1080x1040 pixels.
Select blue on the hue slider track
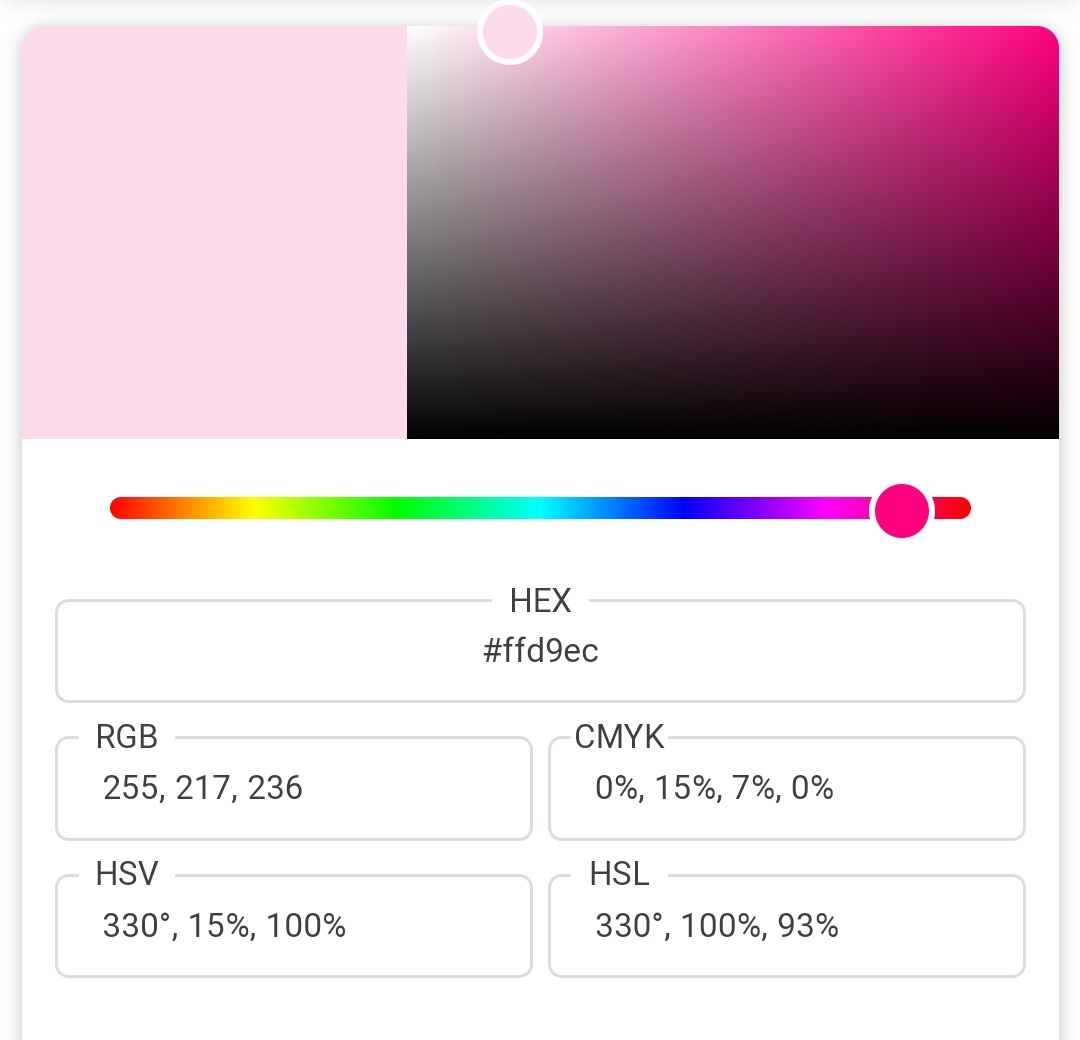(683, 509)
